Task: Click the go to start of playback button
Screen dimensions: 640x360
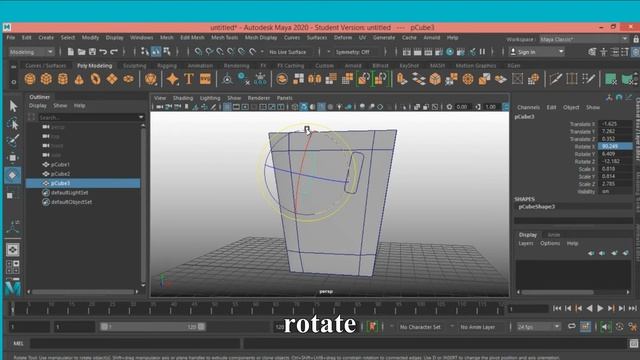Action: [557, 309]
